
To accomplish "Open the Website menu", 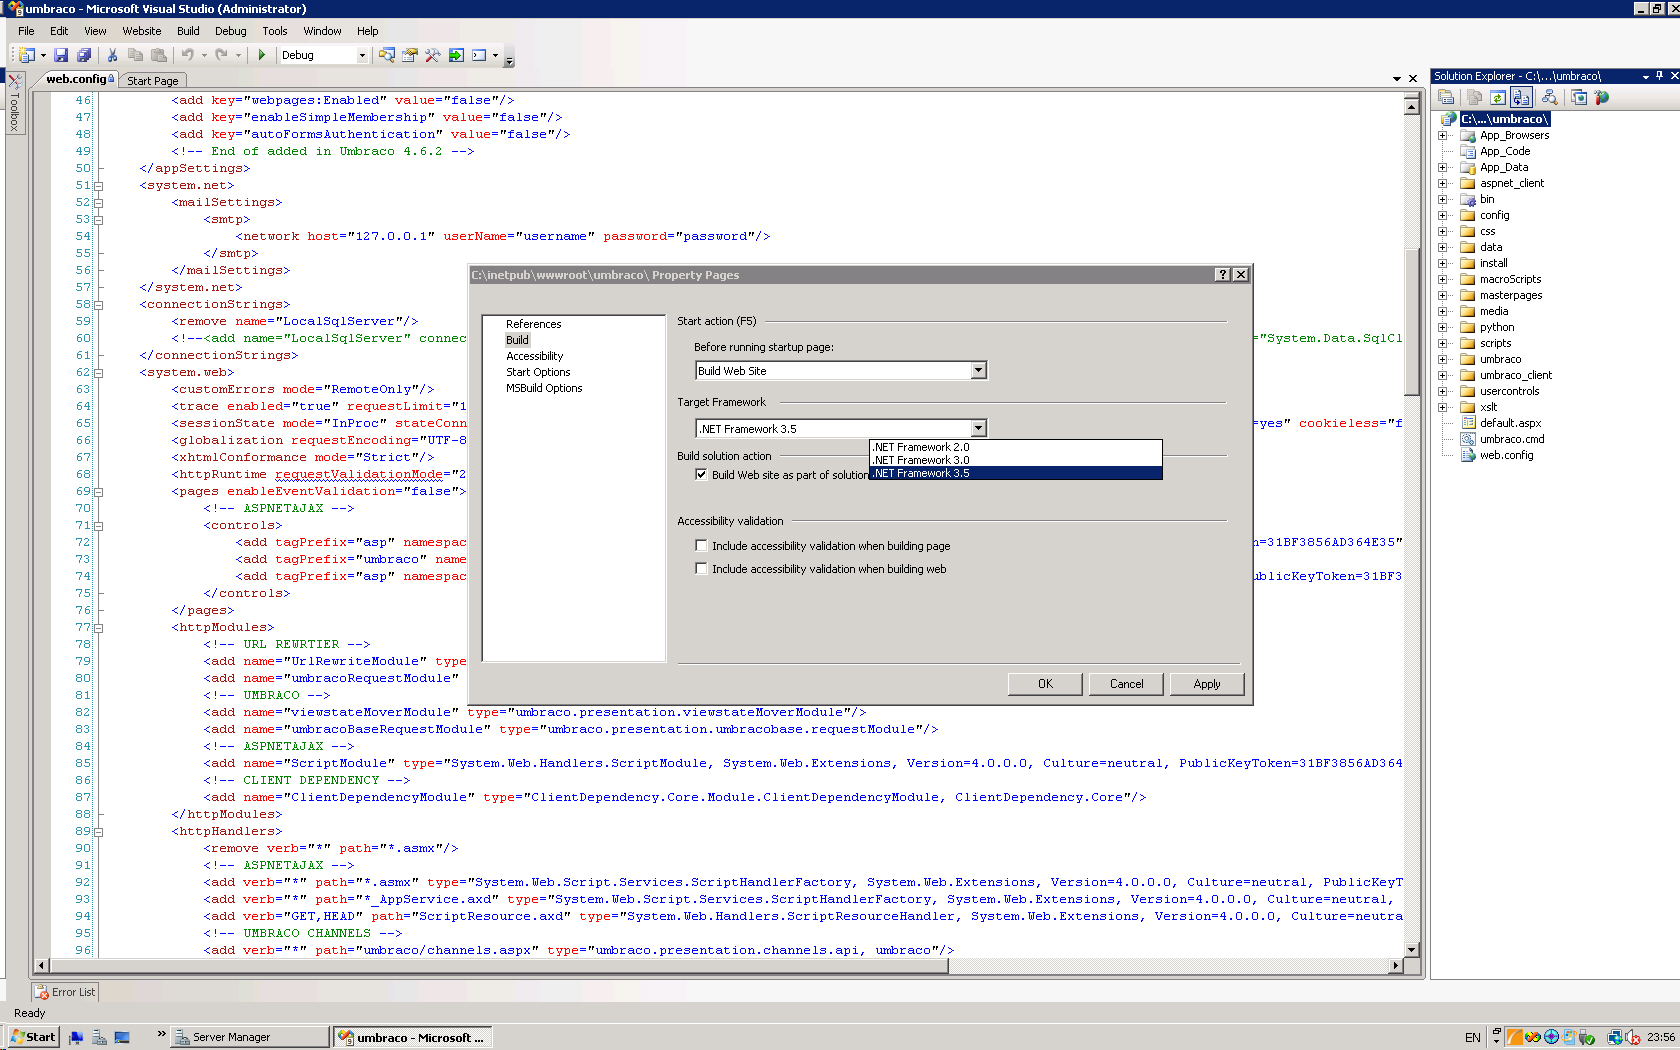I will 141,31.
